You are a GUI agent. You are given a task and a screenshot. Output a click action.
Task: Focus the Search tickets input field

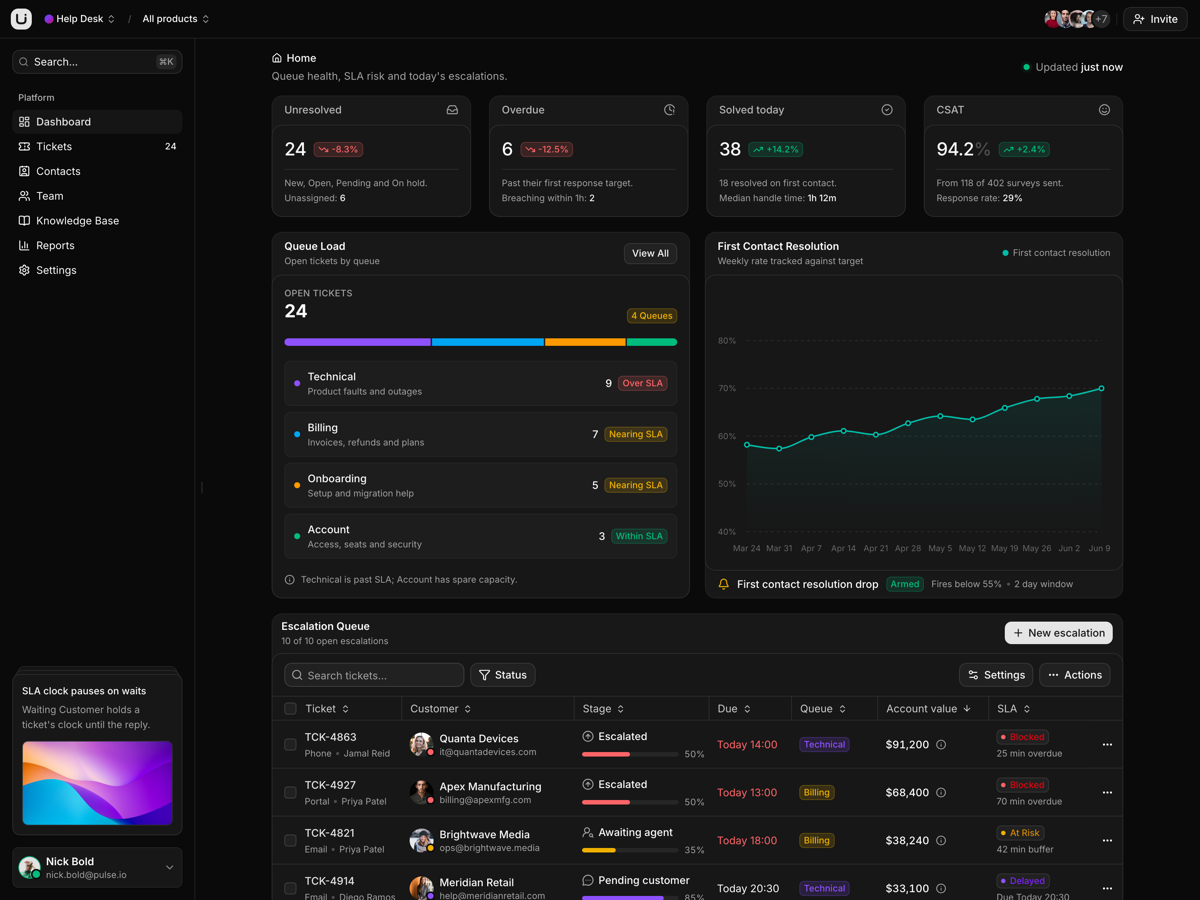[x=374, y=675]
